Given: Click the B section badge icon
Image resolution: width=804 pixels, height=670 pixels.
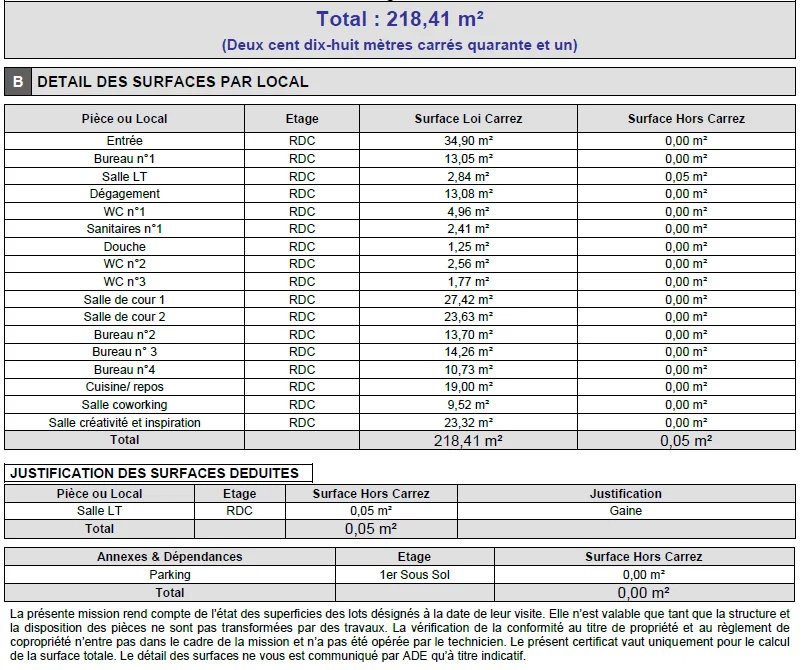Looking at the screenshot, I should (18, 82).
